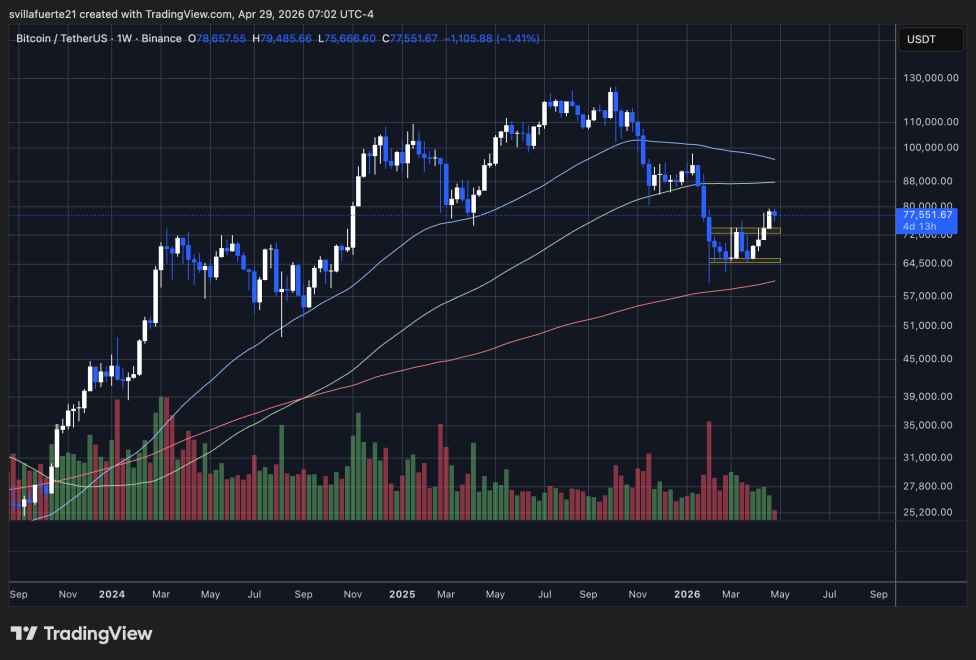This screenshot has height=660, width=976.
Task: Click the blue 77,551.67 price tag on scale
Action: click(x=925, y=214)
